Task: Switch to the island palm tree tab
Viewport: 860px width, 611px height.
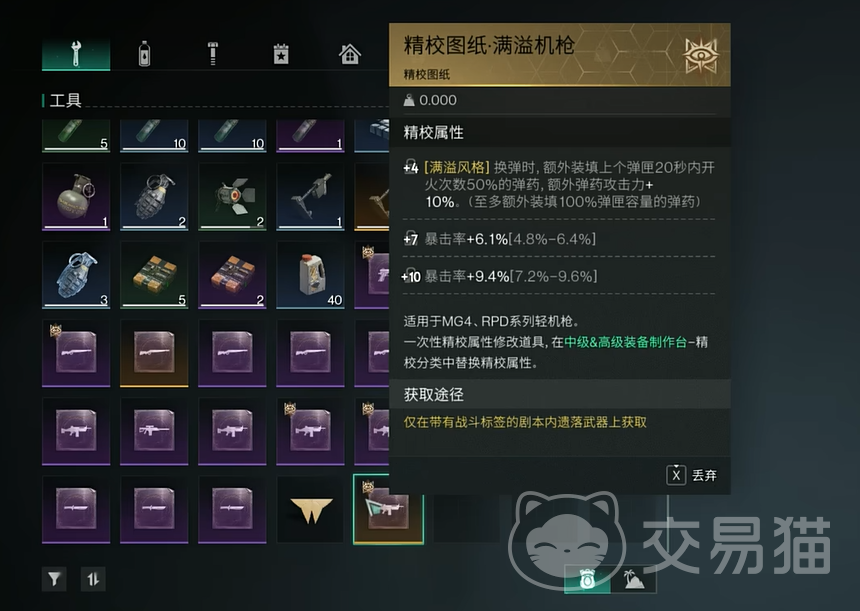Action: [633, 579]
